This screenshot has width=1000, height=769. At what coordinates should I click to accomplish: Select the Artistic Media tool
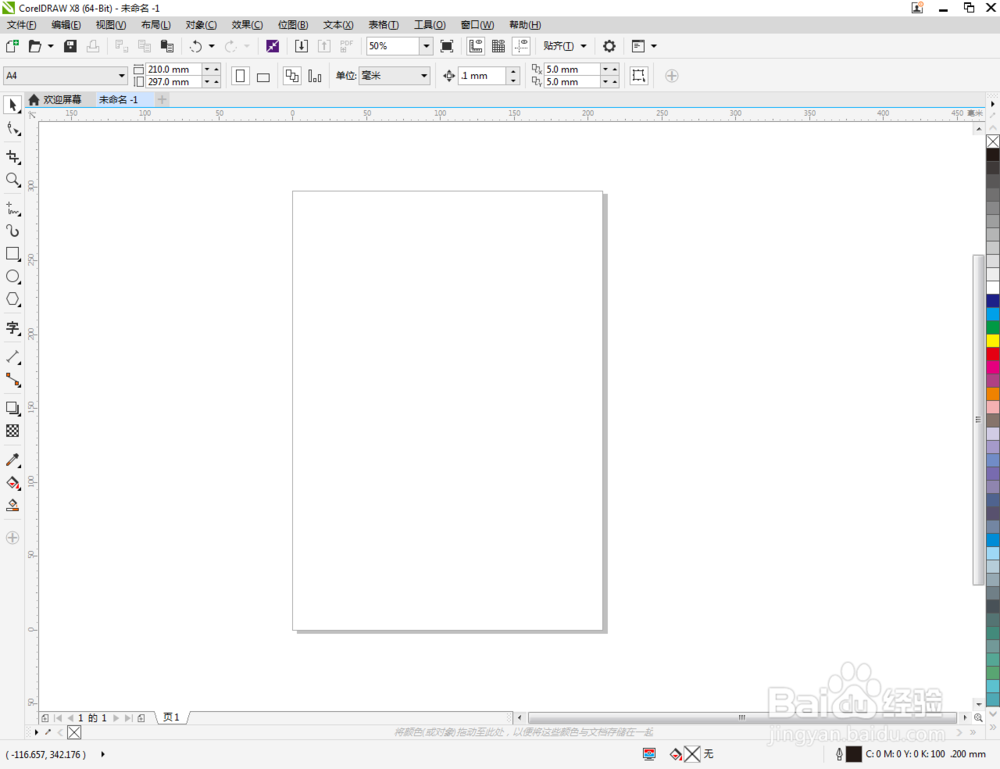click(12, 231)
